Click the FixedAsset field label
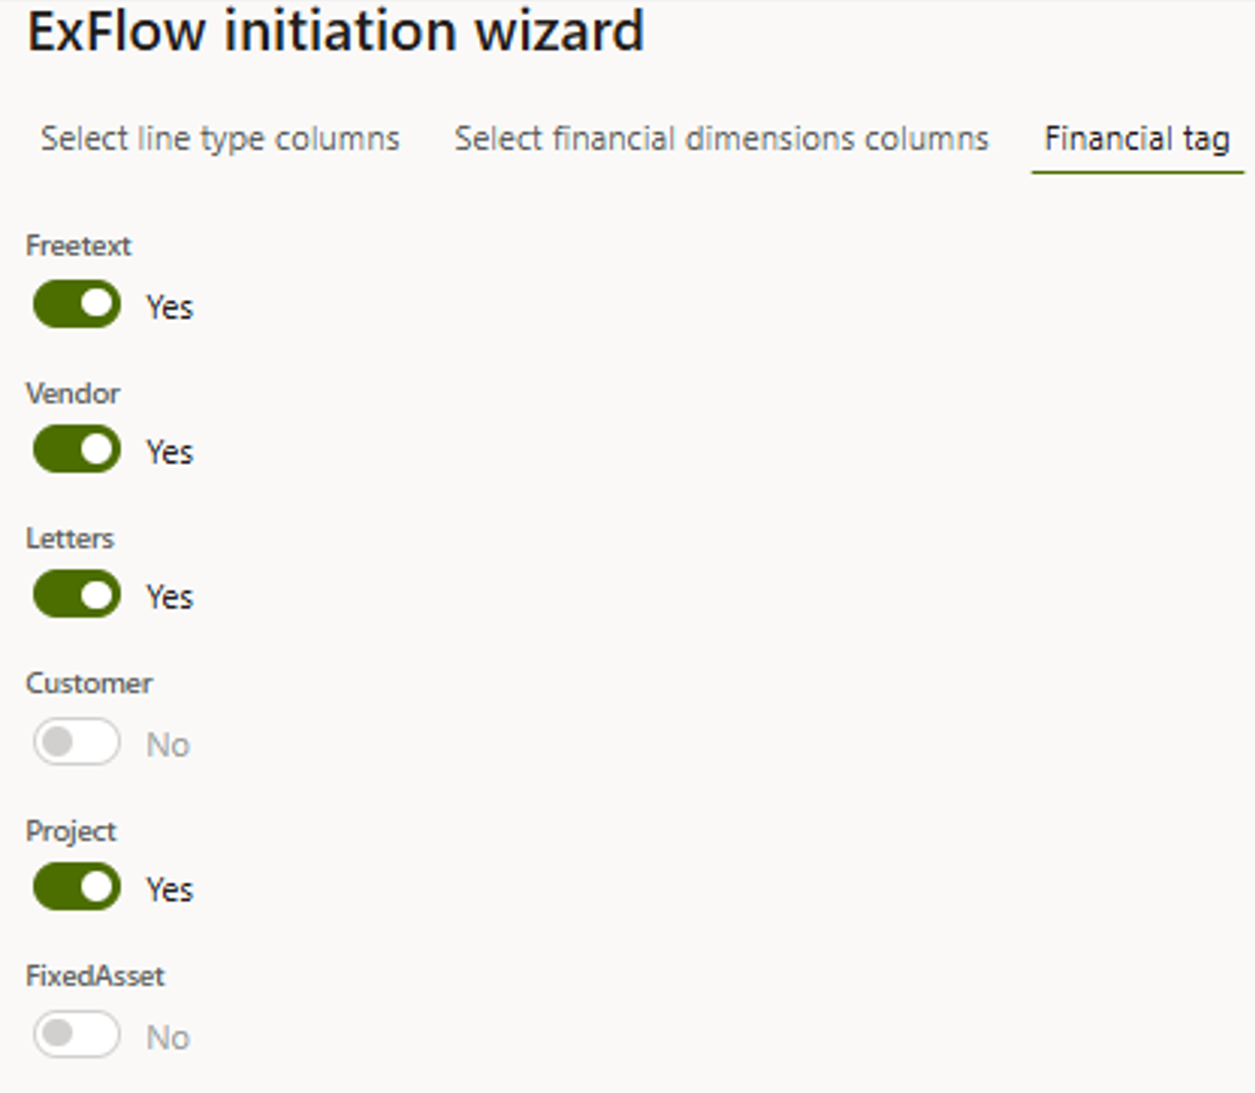Screen dimensions: 1255x1093 tap(95, 976)
